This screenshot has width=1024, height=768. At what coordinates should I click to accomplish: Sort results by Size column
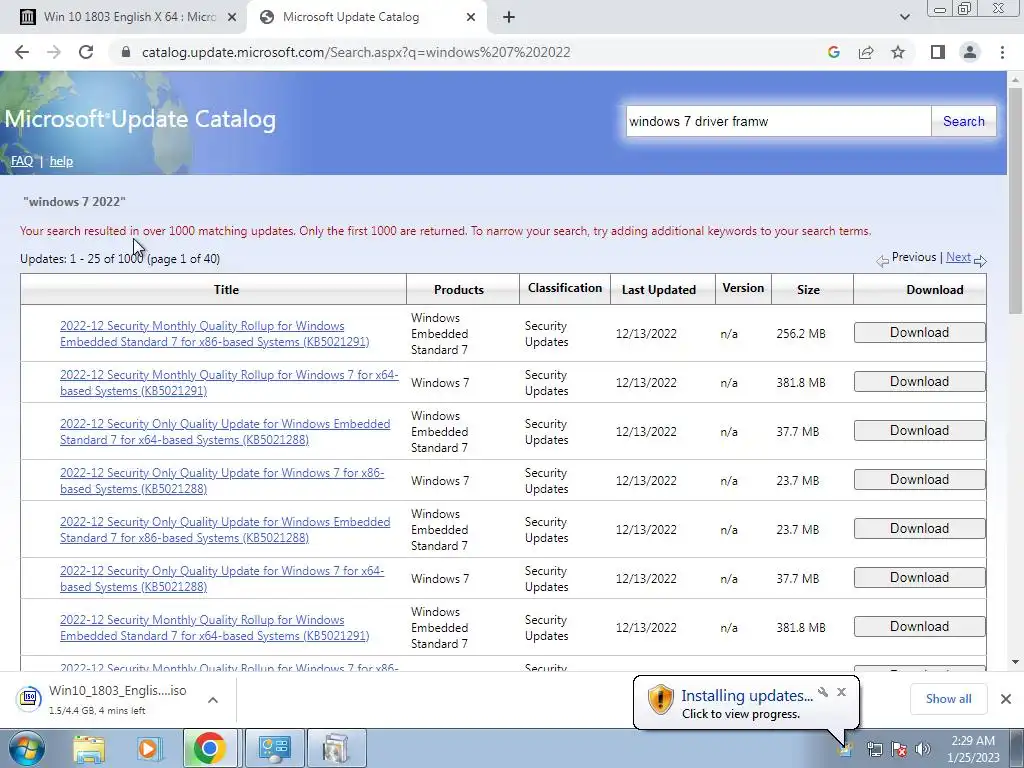tap(808, 289)
